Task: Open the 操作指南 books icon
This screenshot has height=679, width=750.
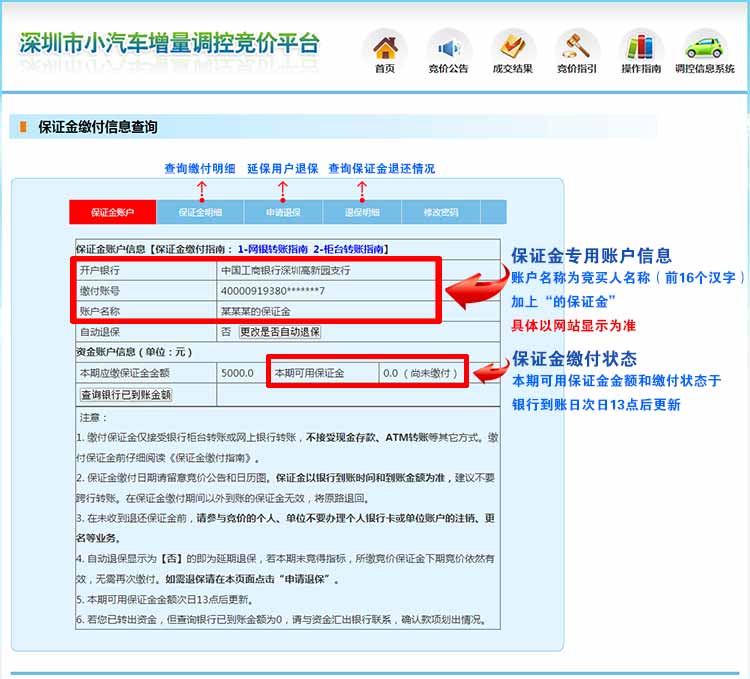Action: (641, 46)
